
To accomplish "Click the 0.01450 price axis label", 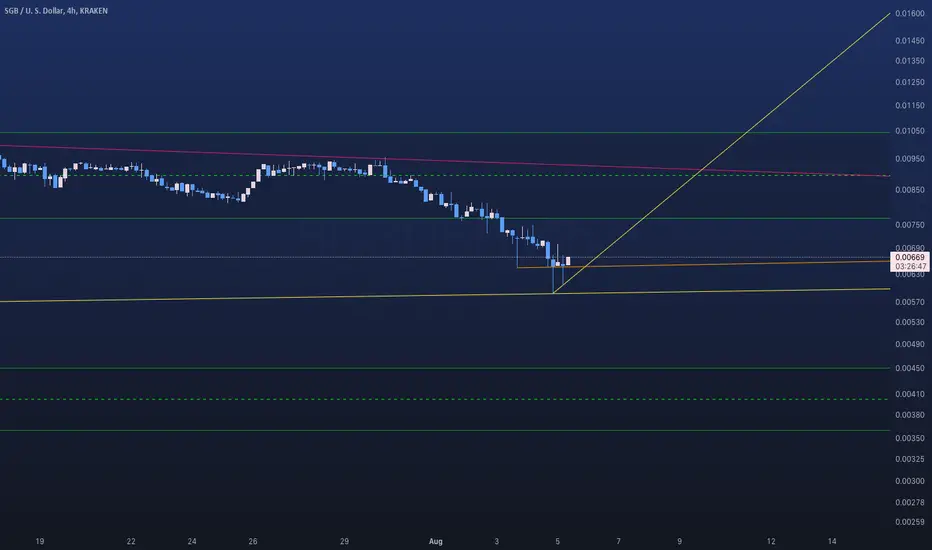I will coord(909,40).
